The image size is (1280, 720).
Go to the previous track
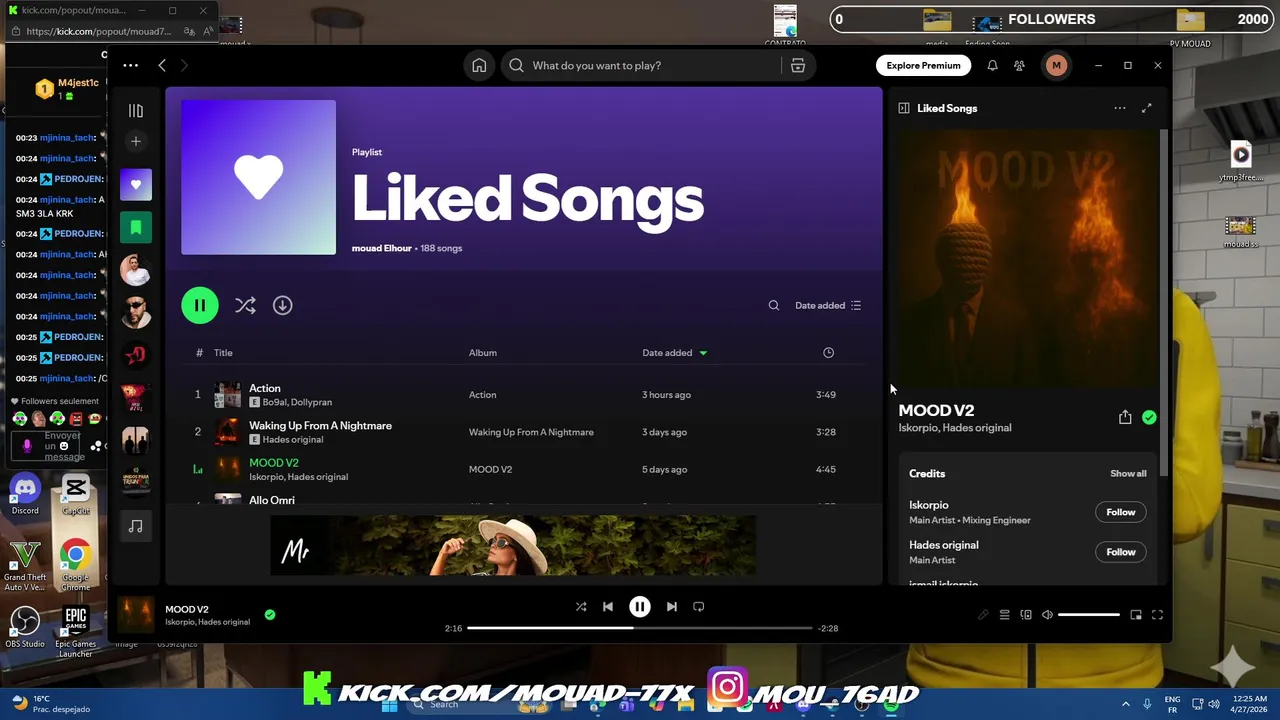608,606
